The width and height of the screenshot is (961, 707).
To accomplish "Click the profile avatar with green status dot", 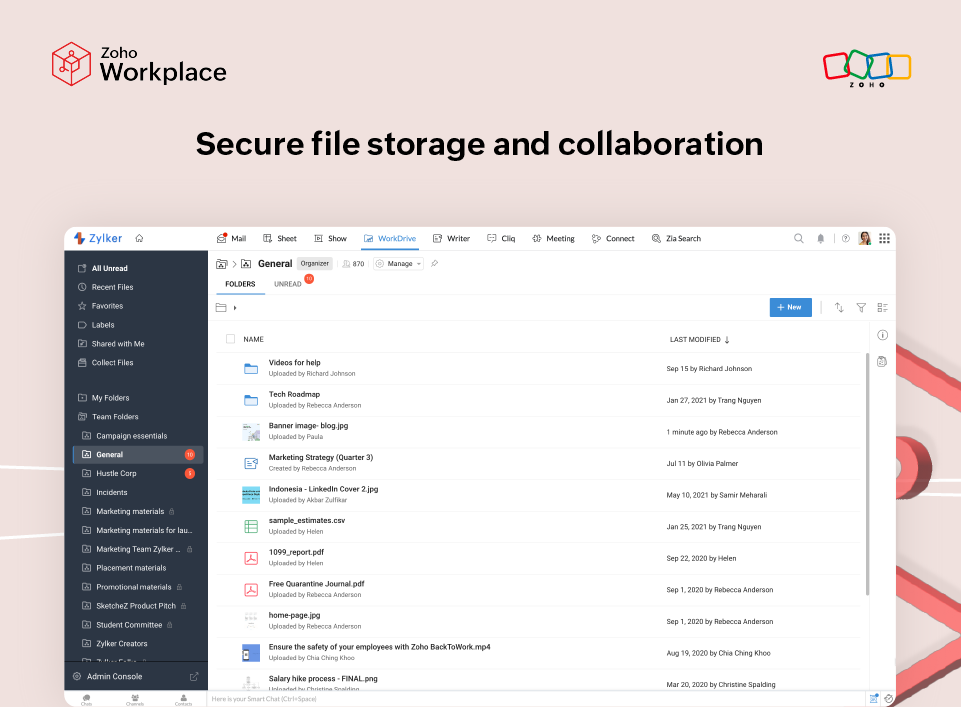I will tap(864, 238).
